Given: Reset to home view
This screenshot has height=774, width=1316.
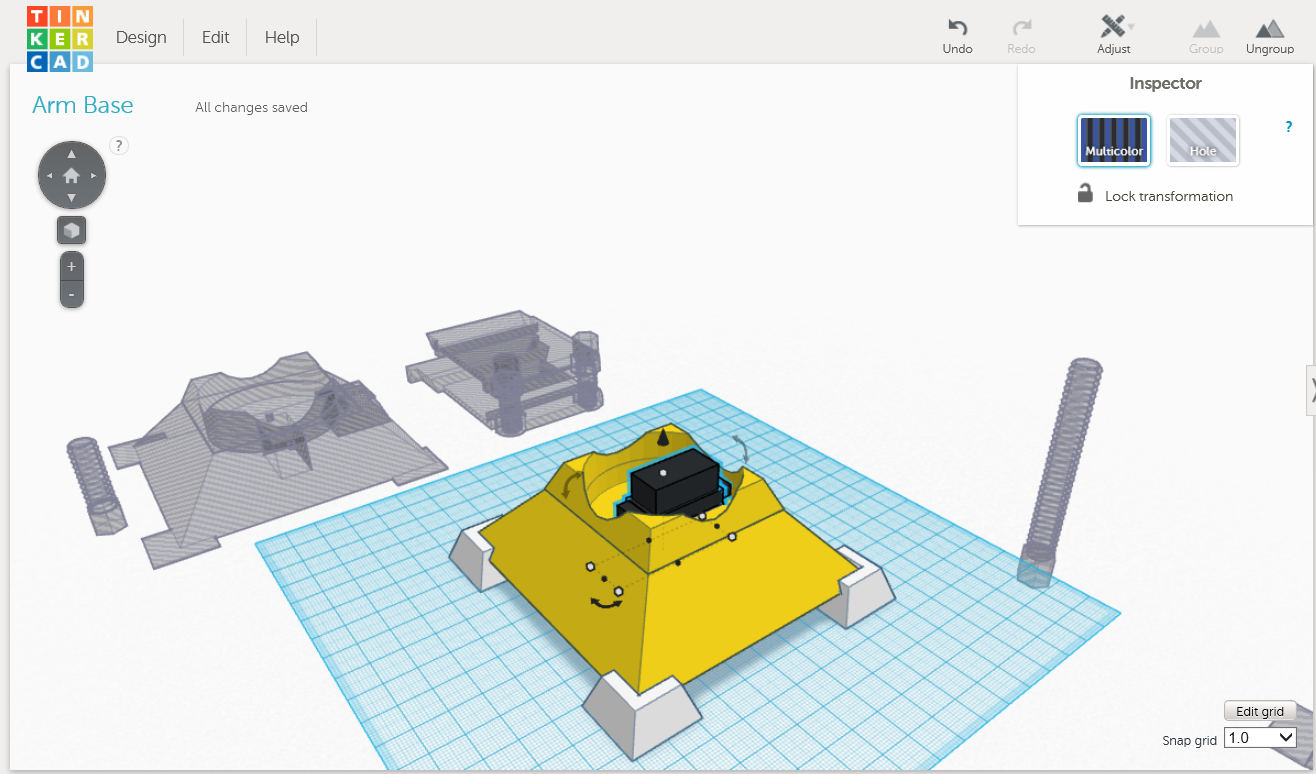Looking at the screenshot, I should [x=72, y=176].
